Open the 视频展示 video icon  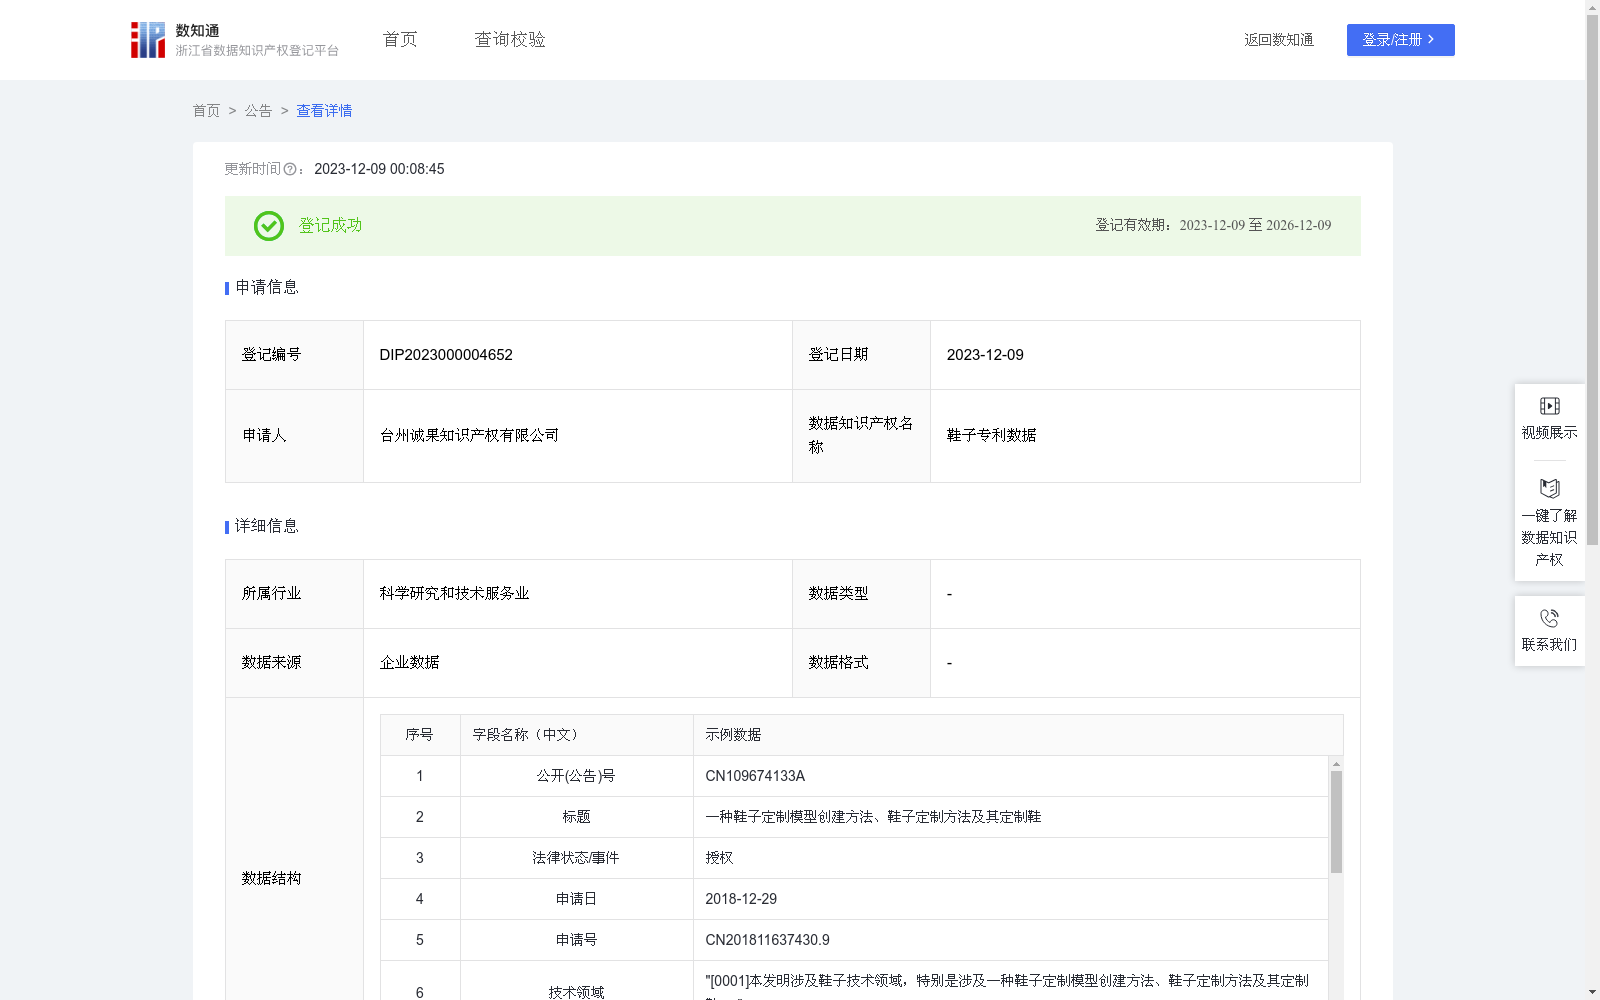pyautogui.click(x=1550, y=406)
